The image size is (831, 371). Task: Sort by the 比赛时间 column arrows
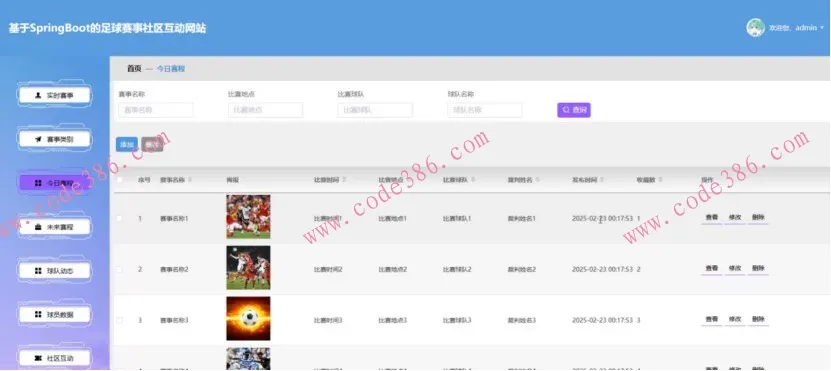point(344,180)
